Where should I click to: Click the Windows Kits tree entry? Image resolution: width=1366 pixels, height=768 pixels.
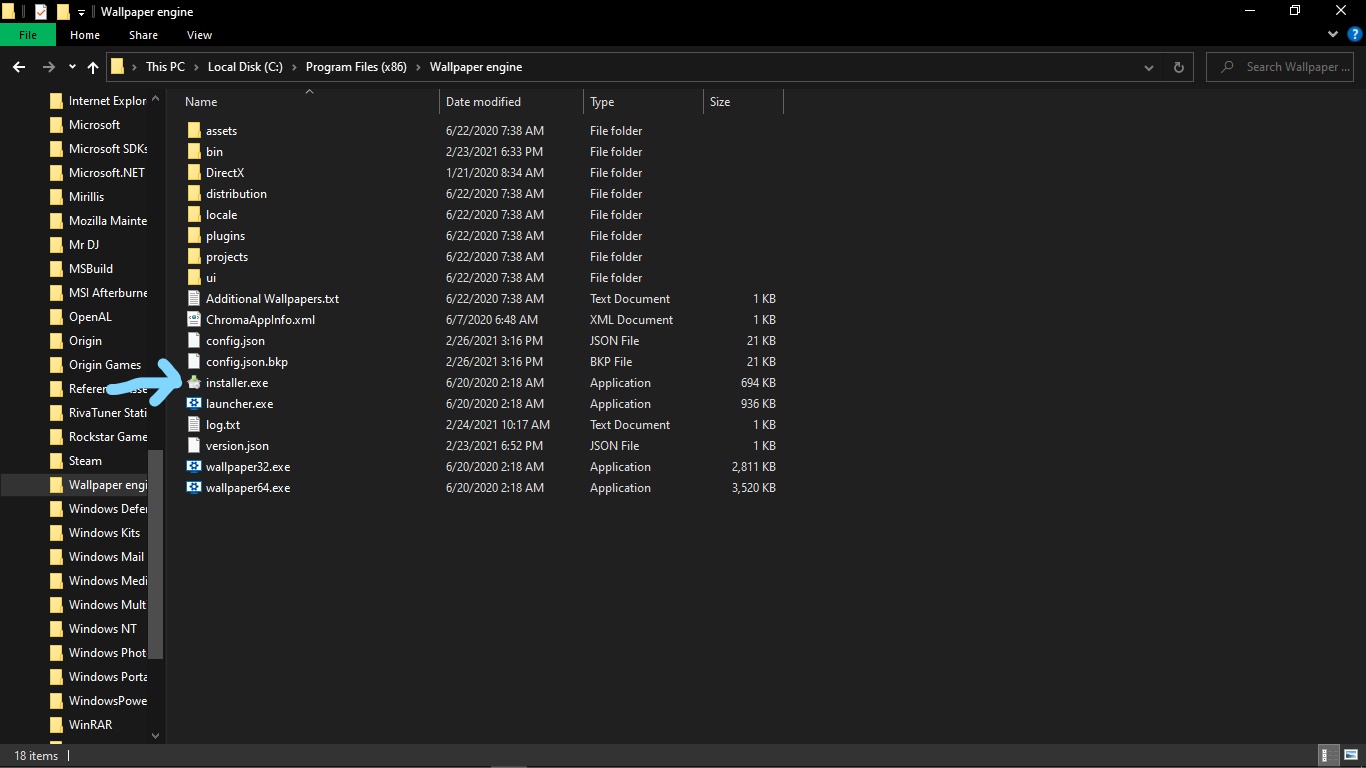104,533
